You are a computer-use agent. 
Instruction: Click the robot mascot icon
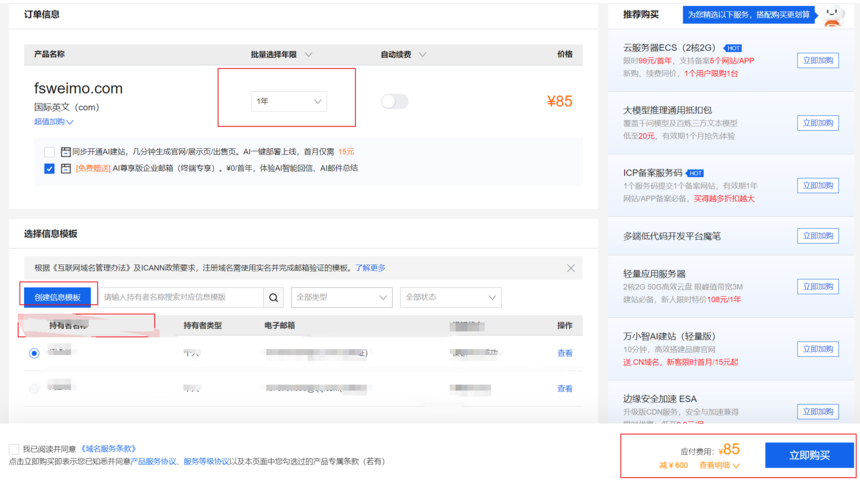(833, 15)
